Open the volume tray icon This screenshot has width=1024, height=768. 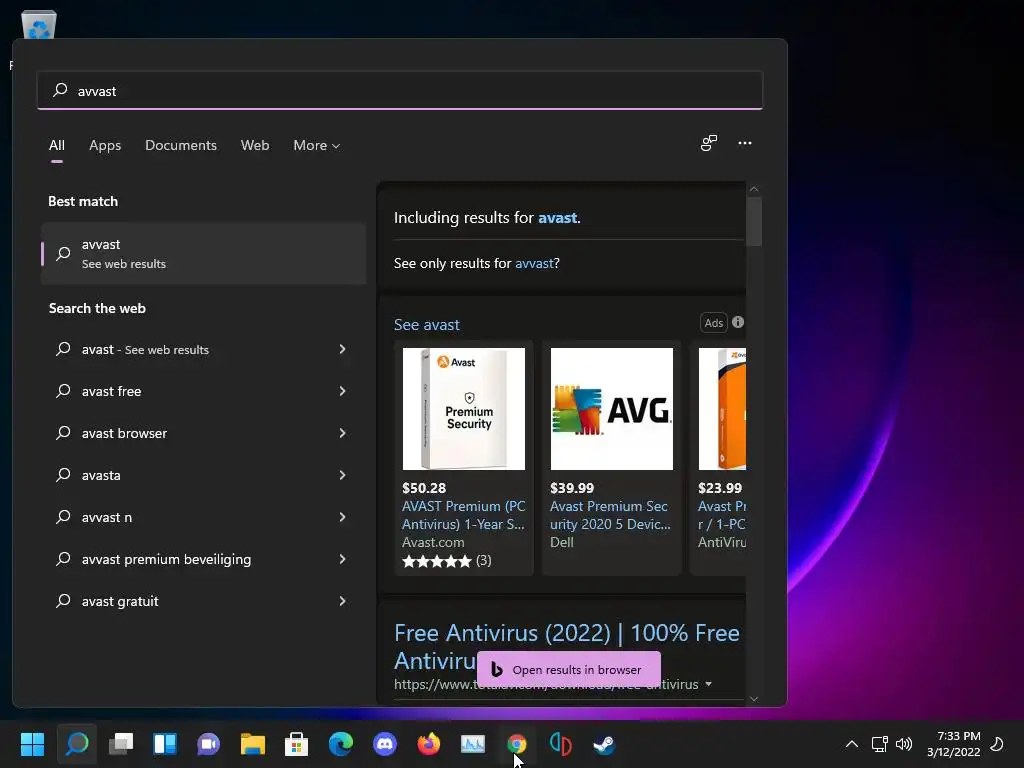pos(904,744)
